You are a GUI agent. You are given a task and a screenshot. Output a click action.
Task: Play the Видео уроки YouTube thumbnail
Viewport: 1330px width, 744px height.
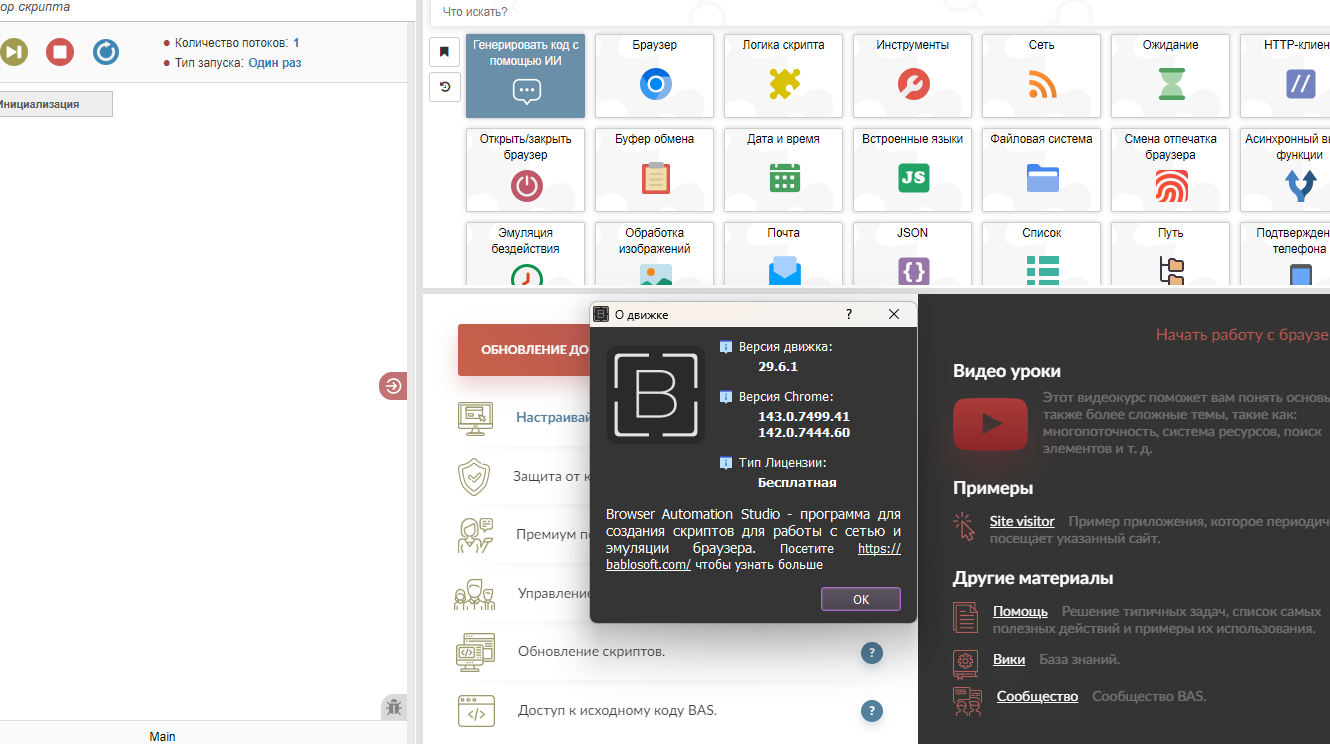(x=990, y=423)
